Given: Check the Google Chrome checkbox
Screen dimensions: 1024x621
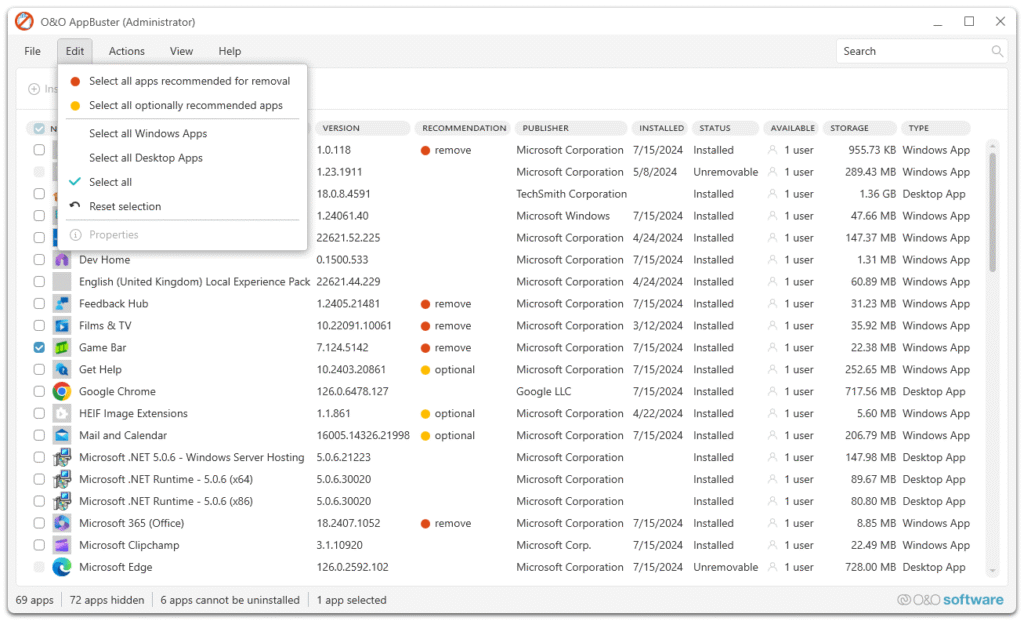Looking at the screenshot, I should click(39, 392).
